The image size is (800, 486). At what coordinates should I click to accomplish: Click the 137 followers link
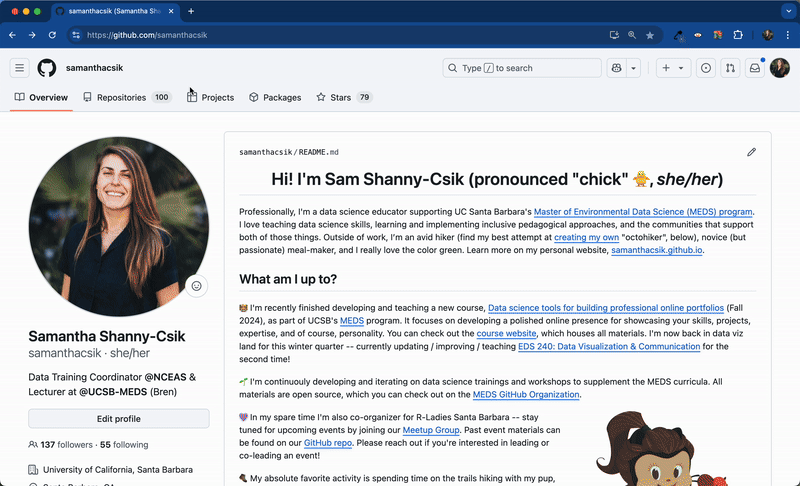tap(60, 444)
